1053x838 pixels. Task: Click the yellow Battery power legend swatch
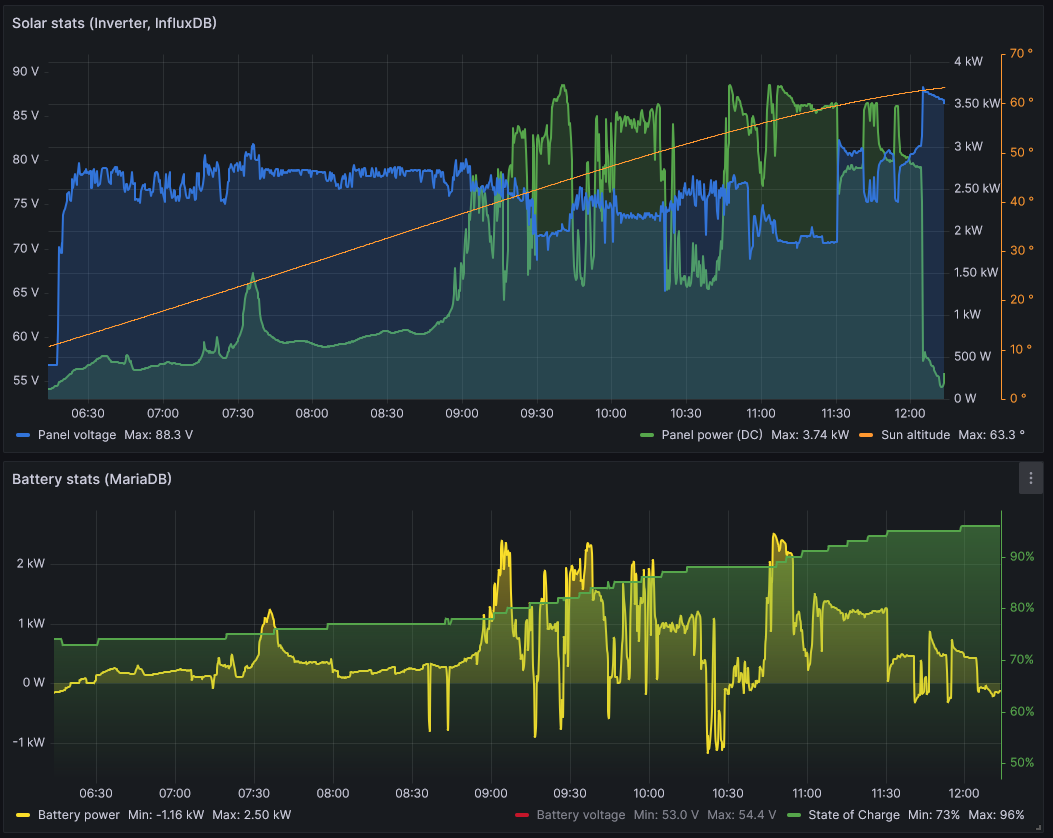point(24,815)
